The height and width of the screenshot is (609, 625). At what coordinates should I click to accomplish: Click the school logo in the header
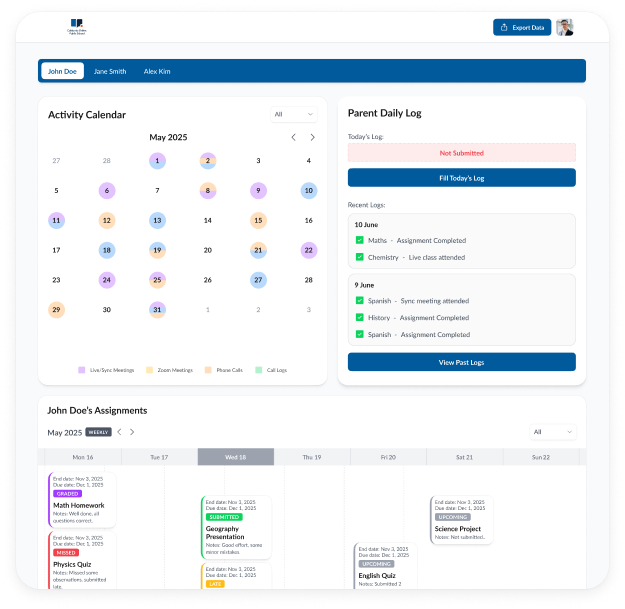pyautogui.click(x=77, y=26)
